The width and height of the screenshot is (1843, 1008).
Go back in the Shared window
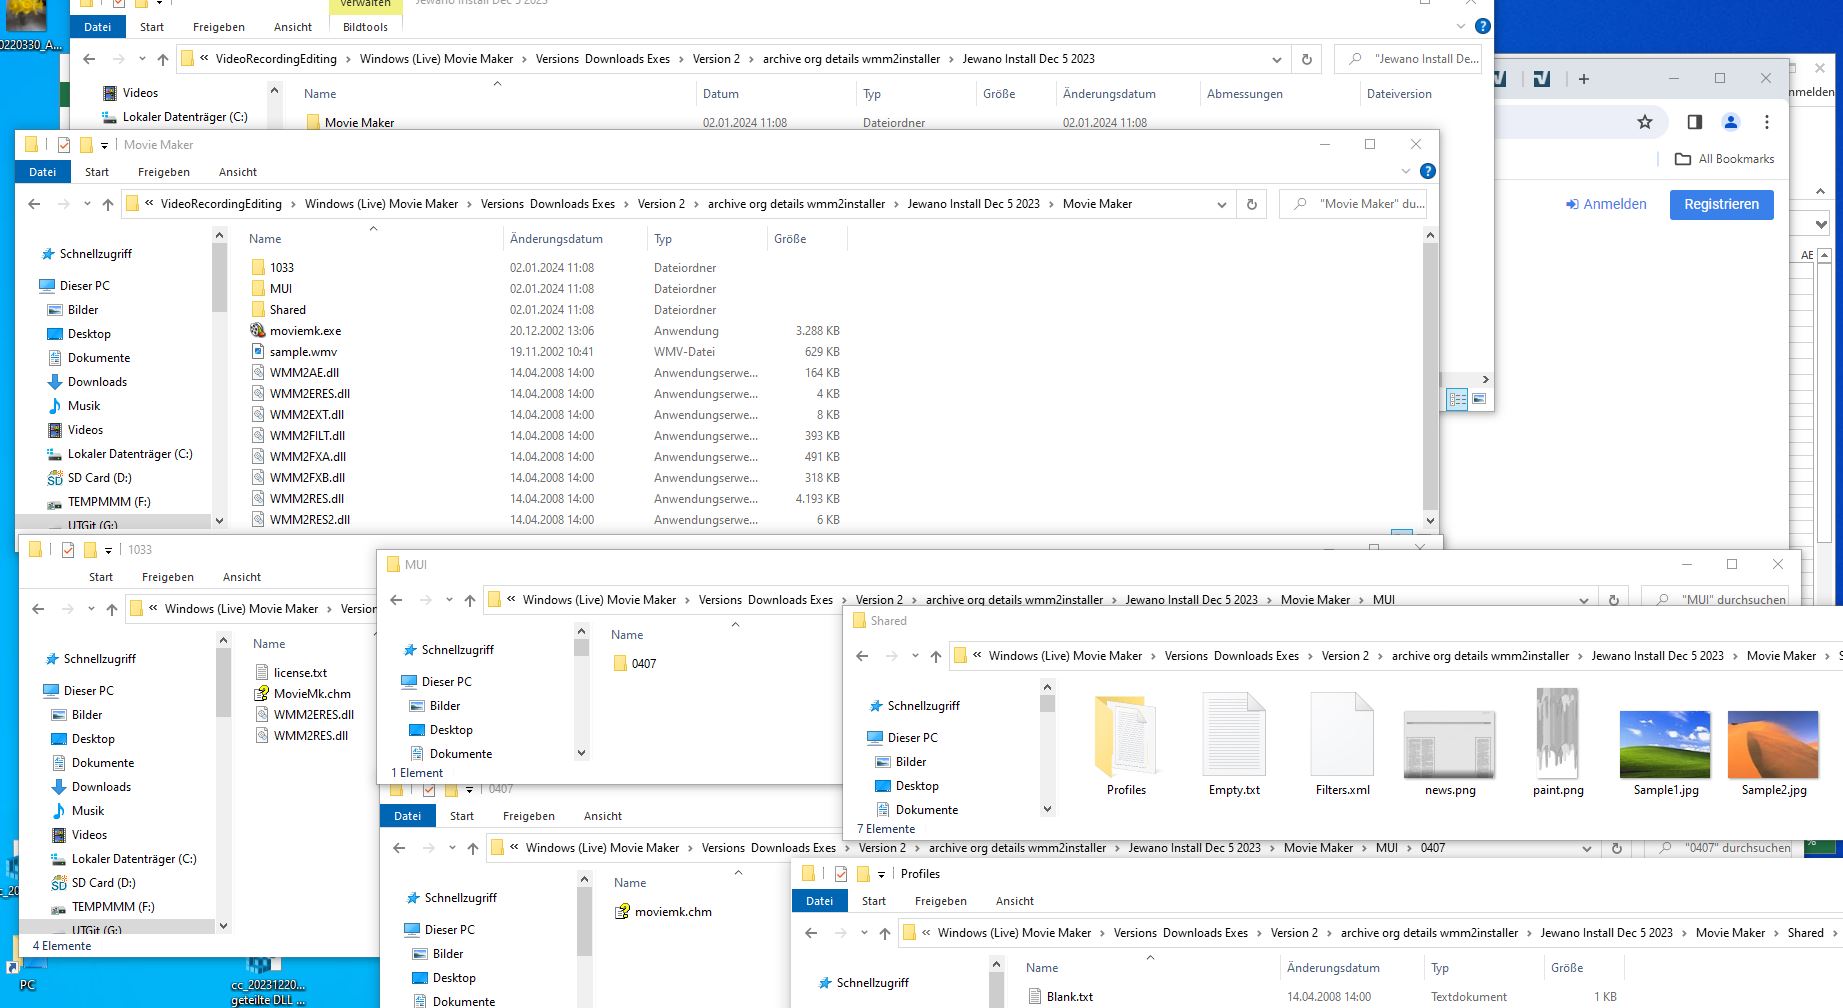click(x=862, y=656)
